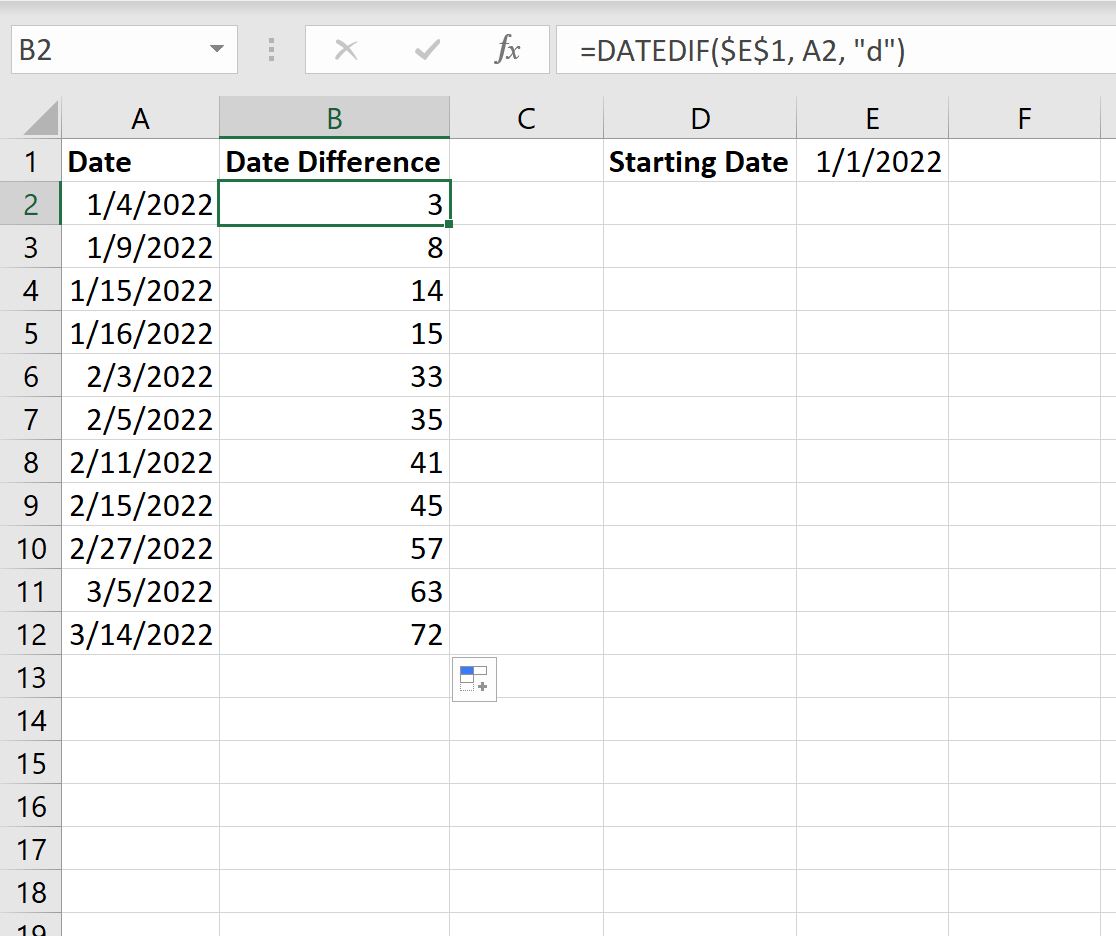Click cell with date 1/15/2022
The height and width of the screenshot is (936, 1116).
140,290
